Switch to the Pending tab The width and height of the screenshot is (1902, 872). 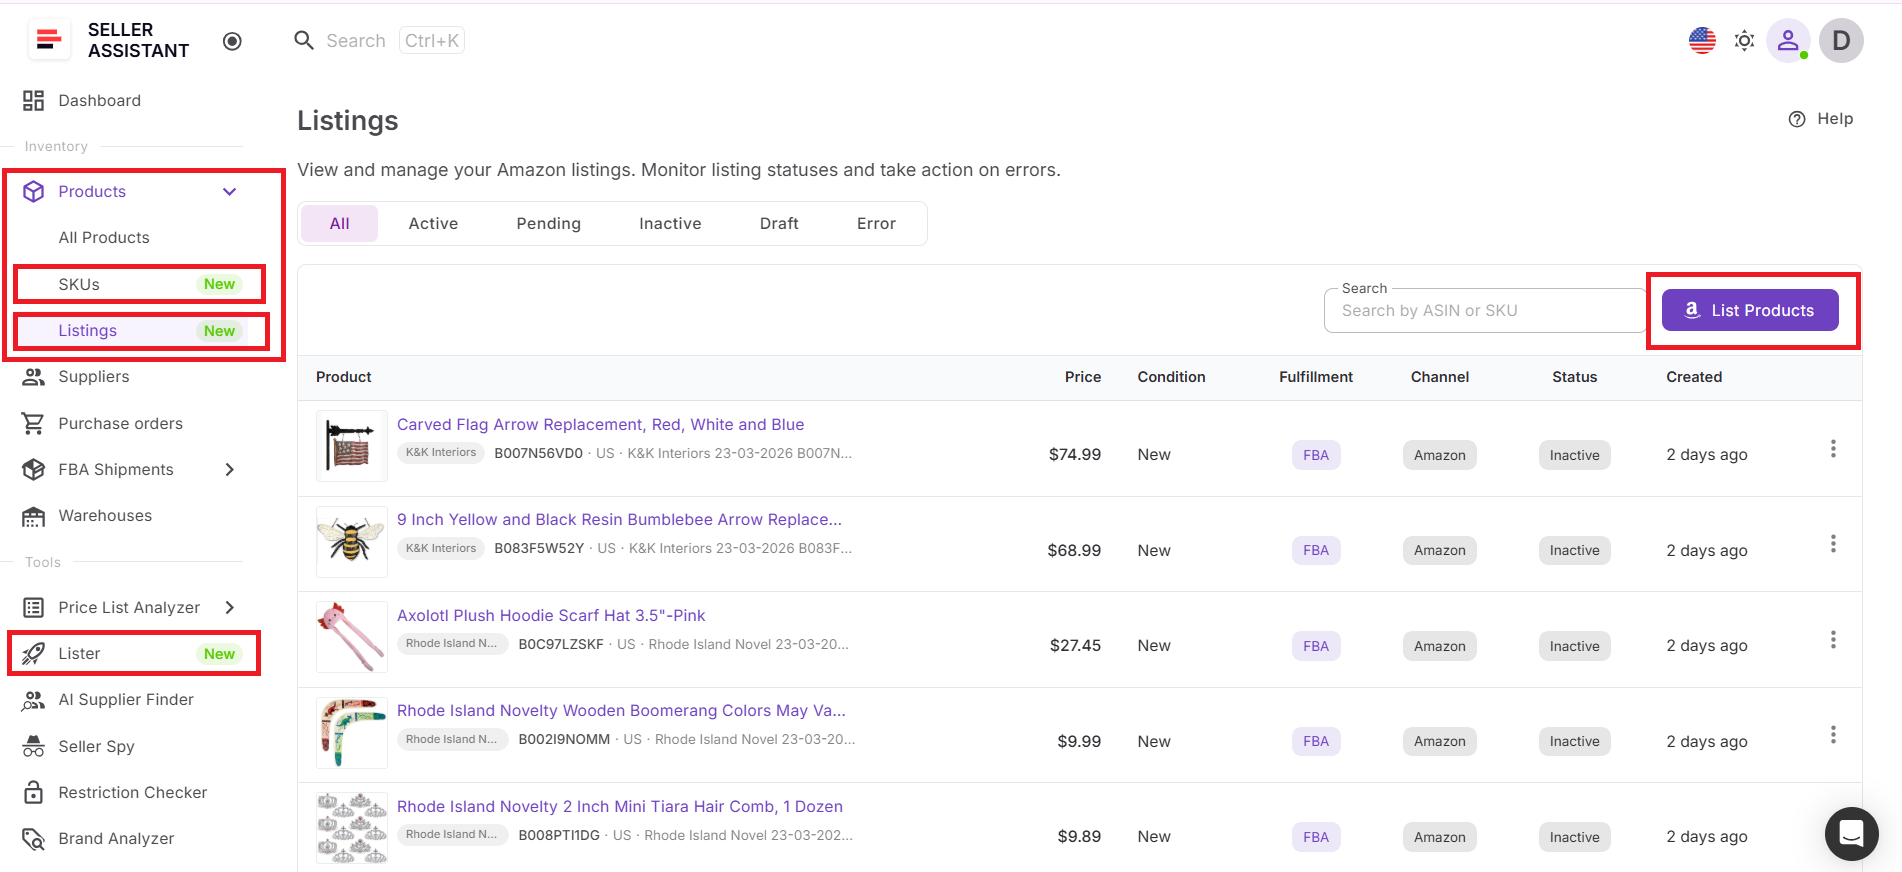click(x=548, y=223)
